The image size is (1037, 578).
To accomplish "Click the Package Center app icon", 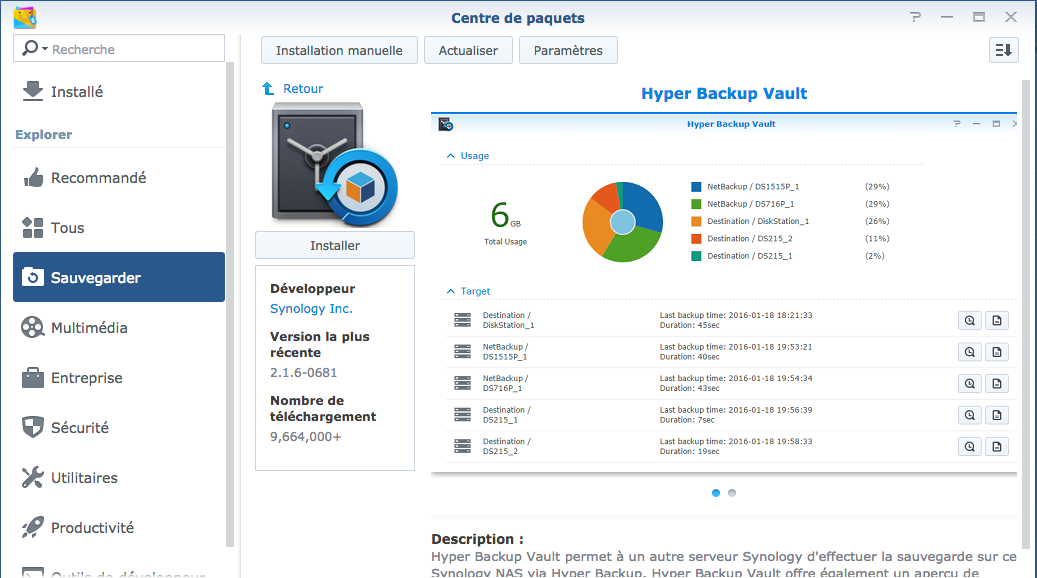I will click(25, 17).
